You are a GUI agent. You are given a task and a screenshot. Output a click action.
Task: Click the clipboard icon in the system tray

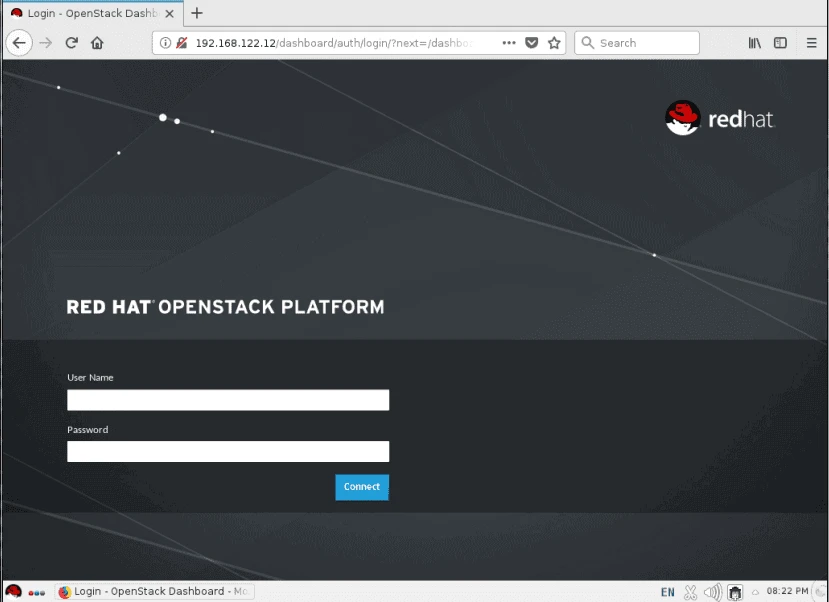[734, 592]
